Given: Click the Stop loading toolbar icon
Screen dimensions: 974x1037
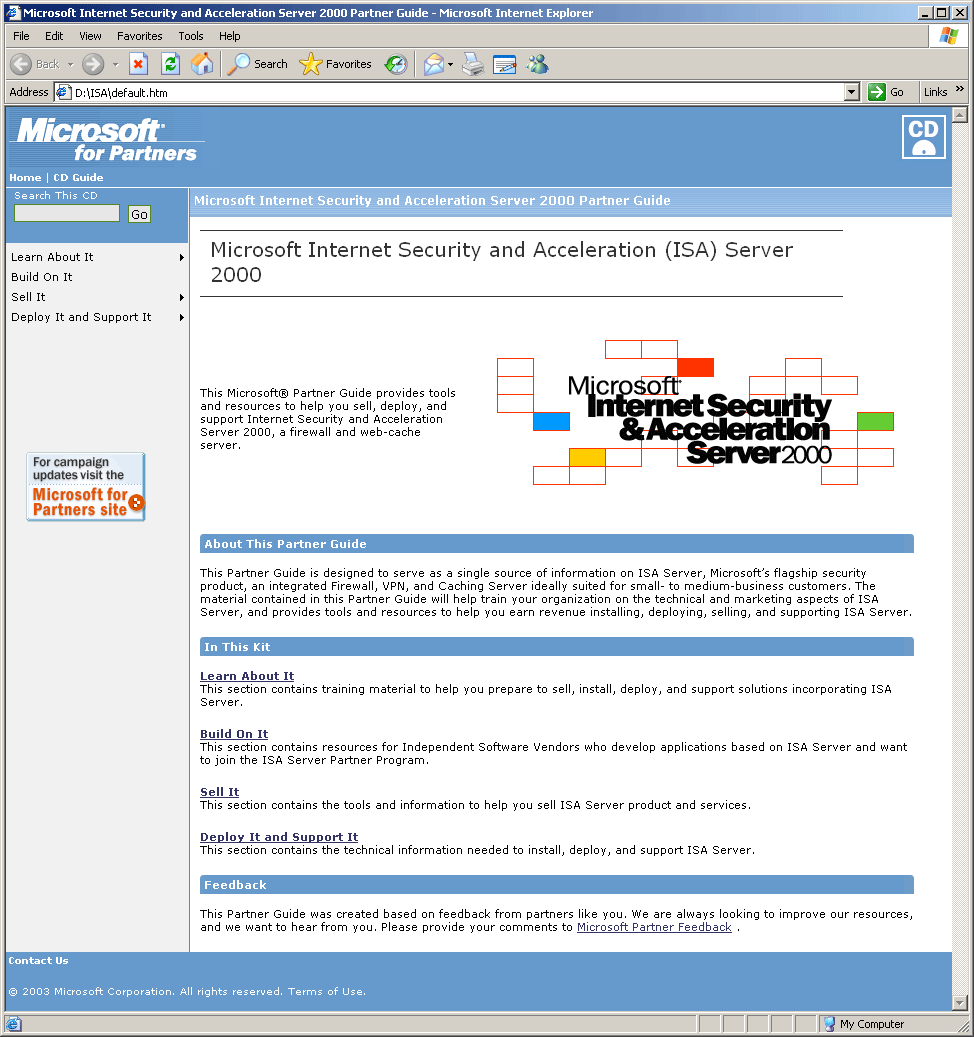Looking at the screenshot, I should [139, 64].
